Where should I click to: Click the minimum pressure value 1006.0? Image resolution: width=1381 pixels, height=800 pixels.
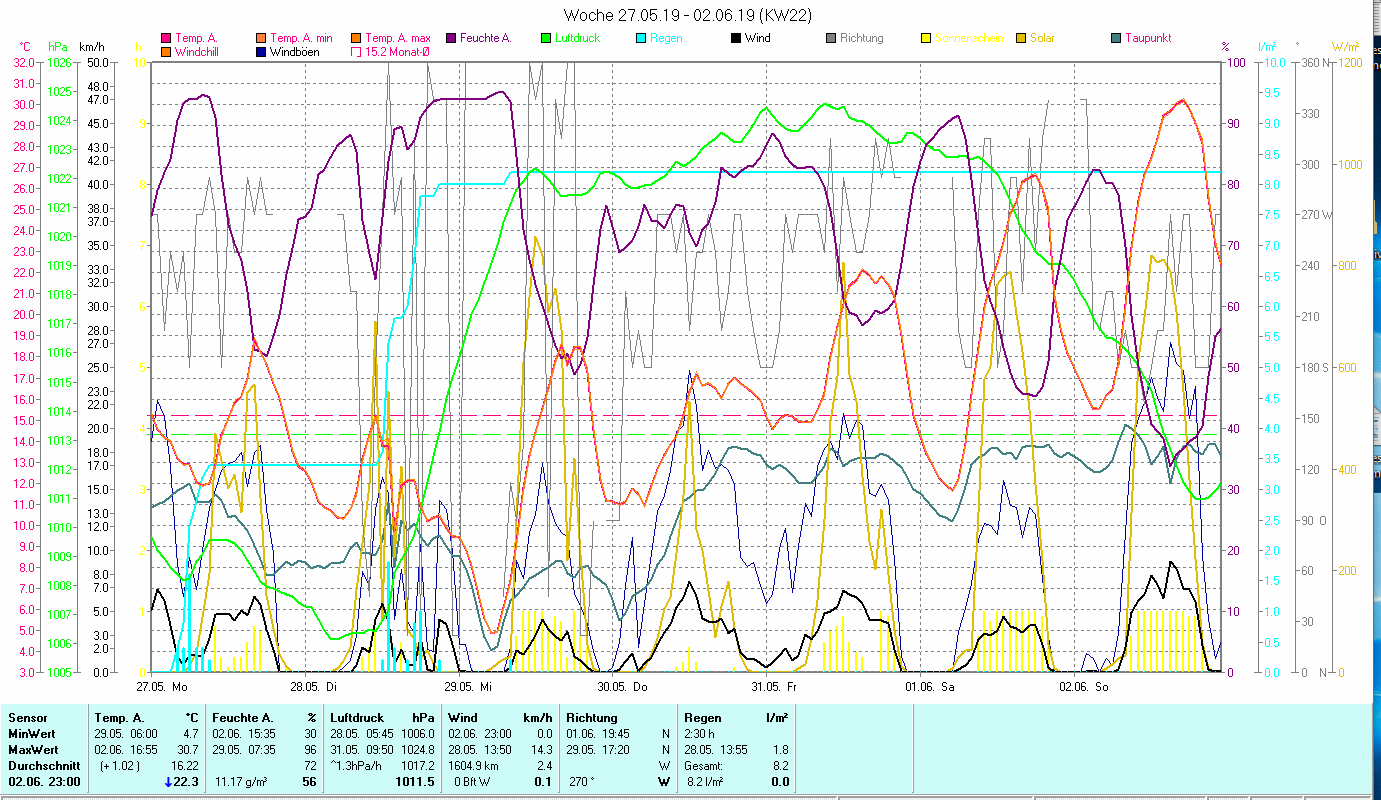(x=417, y=734)
